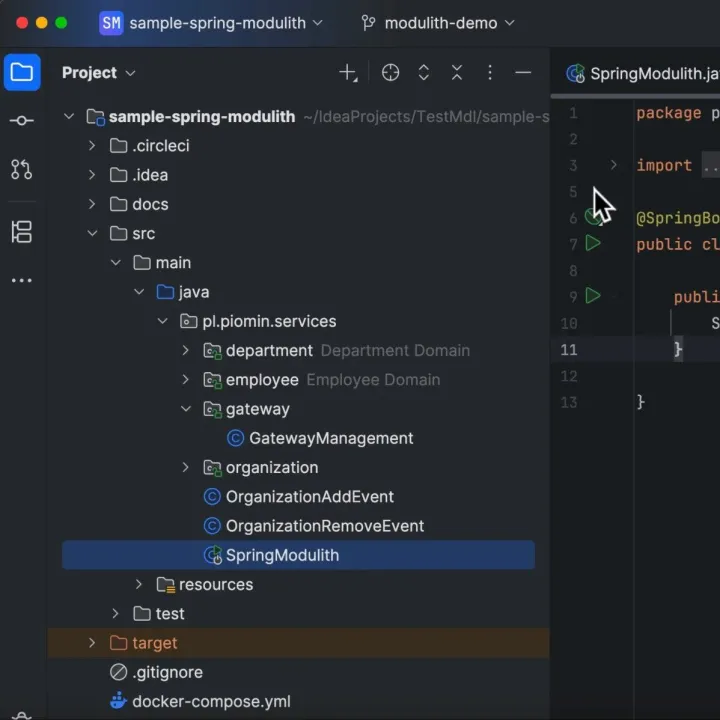Collapse the src folder
This screenshot has height=720, width=720.
click(x=92, y=233)
